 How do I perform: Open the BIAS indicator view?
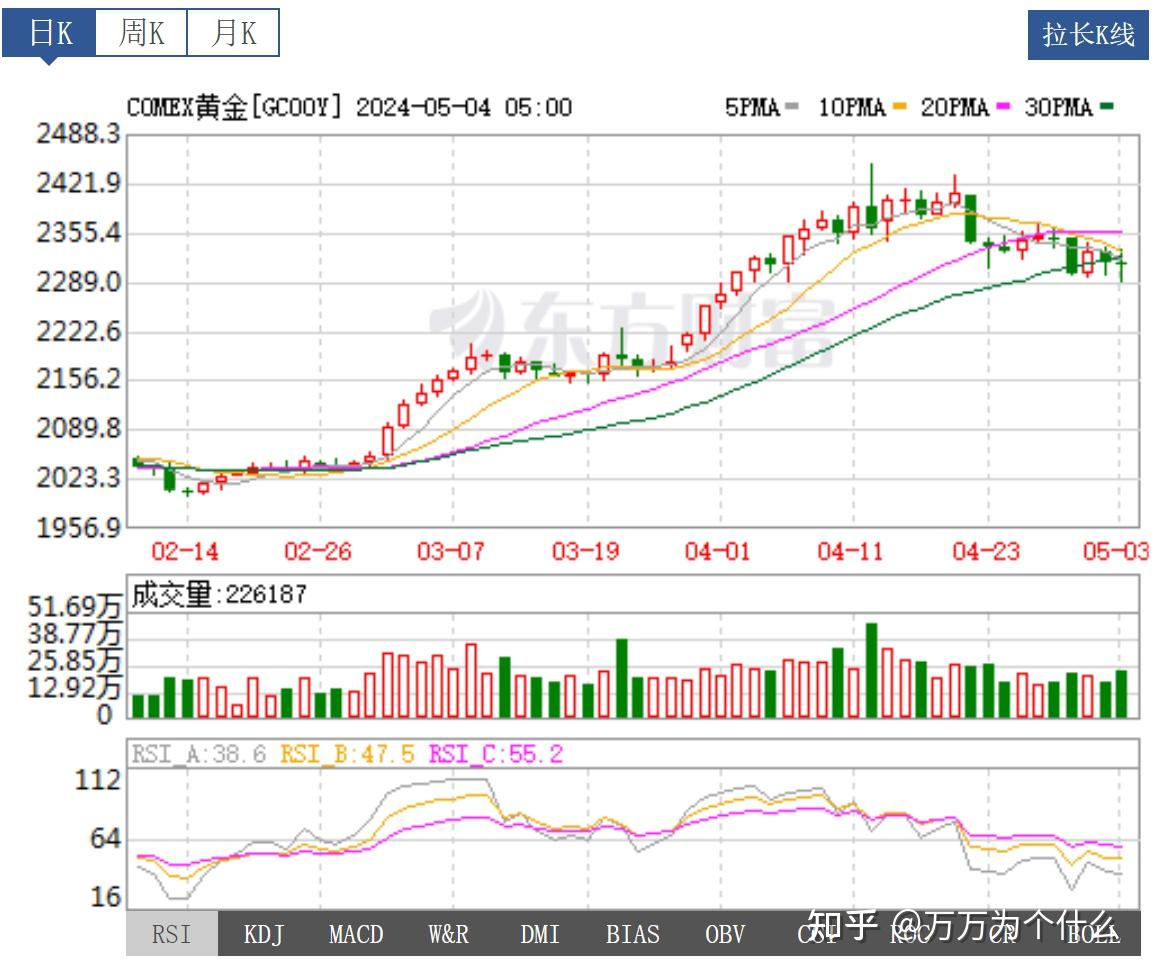[633, 935]
